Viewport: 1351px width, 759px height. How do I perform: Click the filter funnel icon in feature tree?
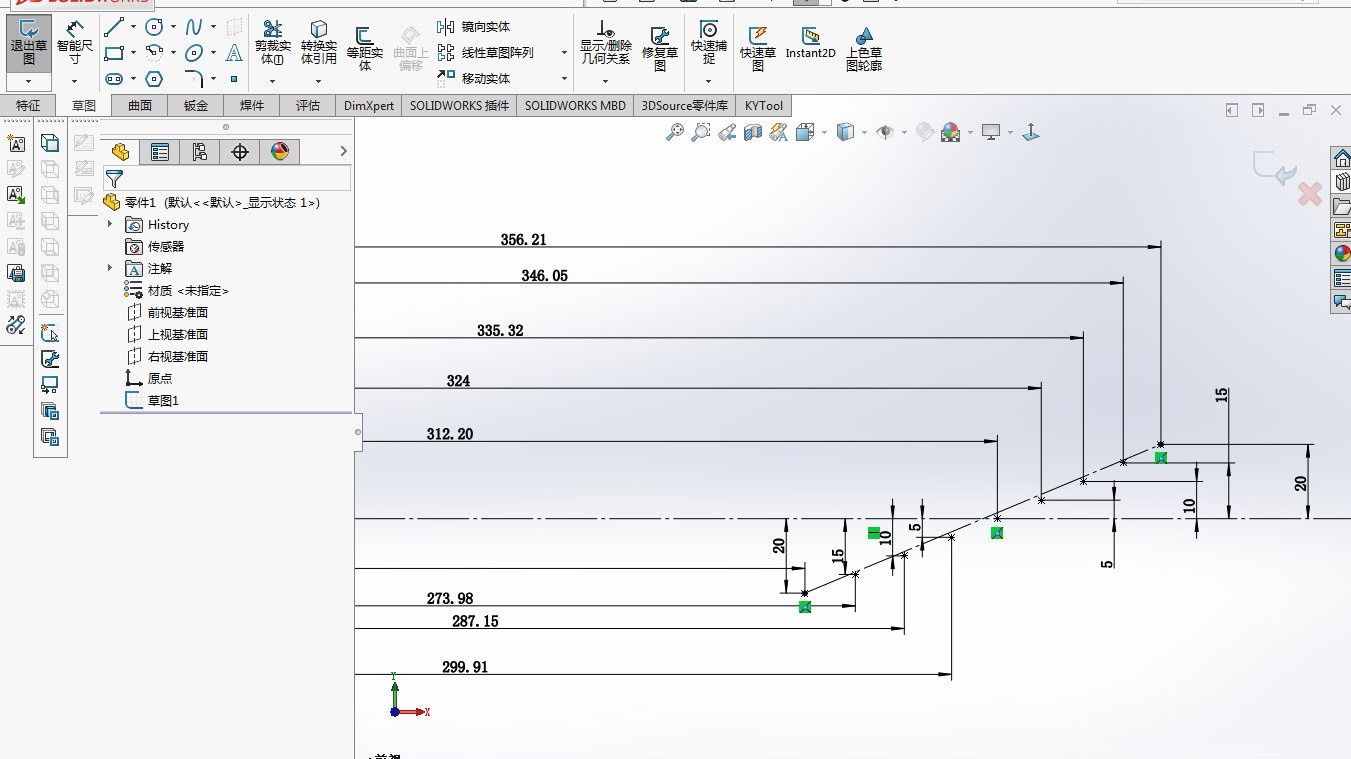point(115,179)
